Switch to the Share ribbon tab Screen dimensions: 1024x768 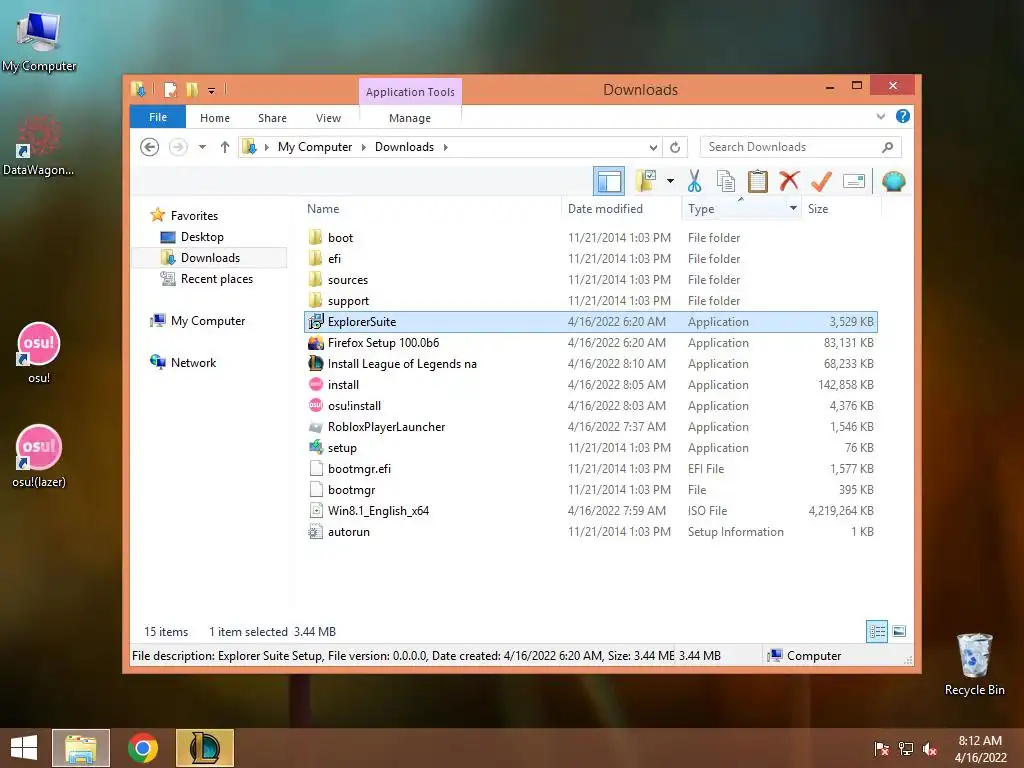coord(272,118)
